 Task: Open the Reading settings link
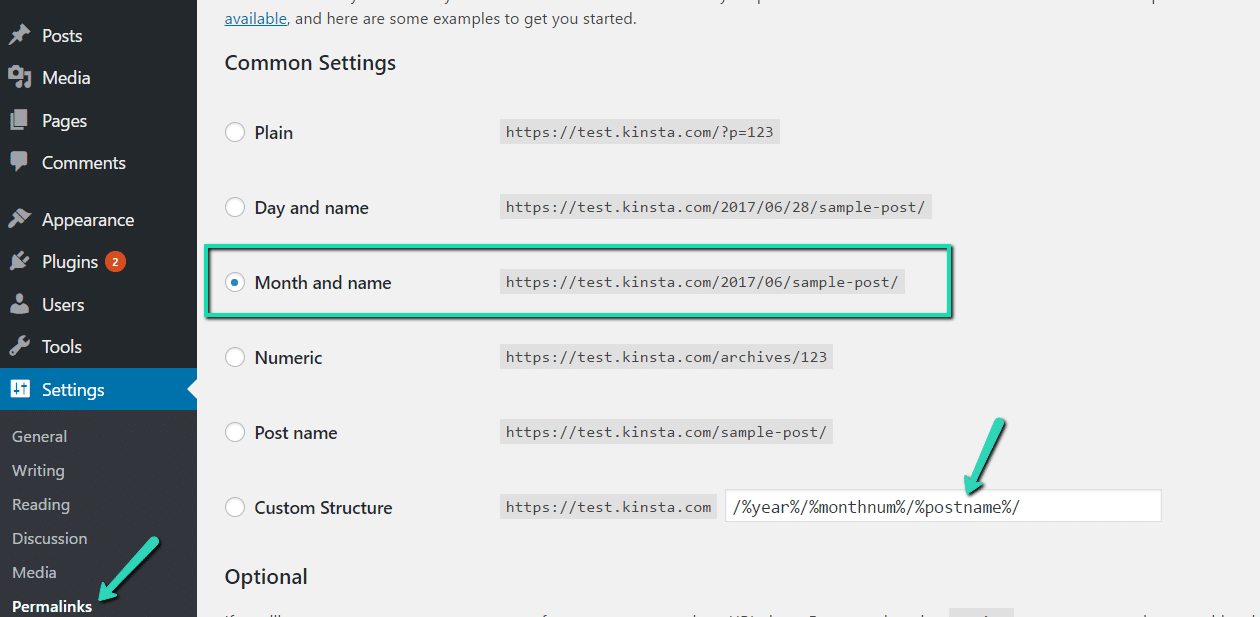pos(40,504)
